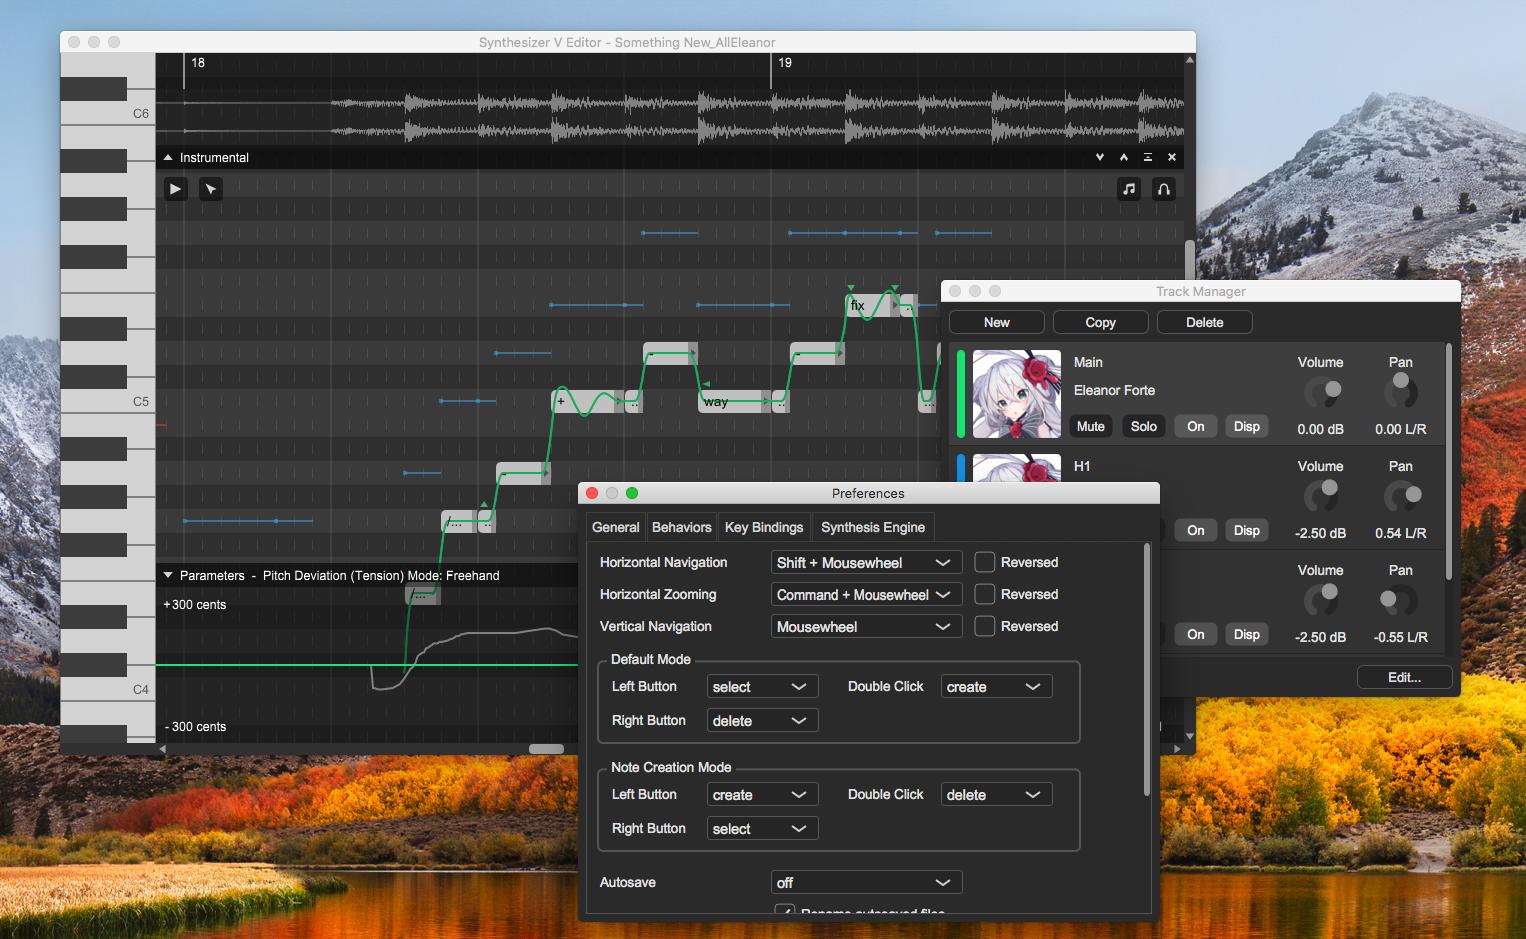Click the Track Manager vertical scrollbar
Image resolution: width=1526 pixels, height=939 pixels.
pyautogui.click(x=1449, y=462)
